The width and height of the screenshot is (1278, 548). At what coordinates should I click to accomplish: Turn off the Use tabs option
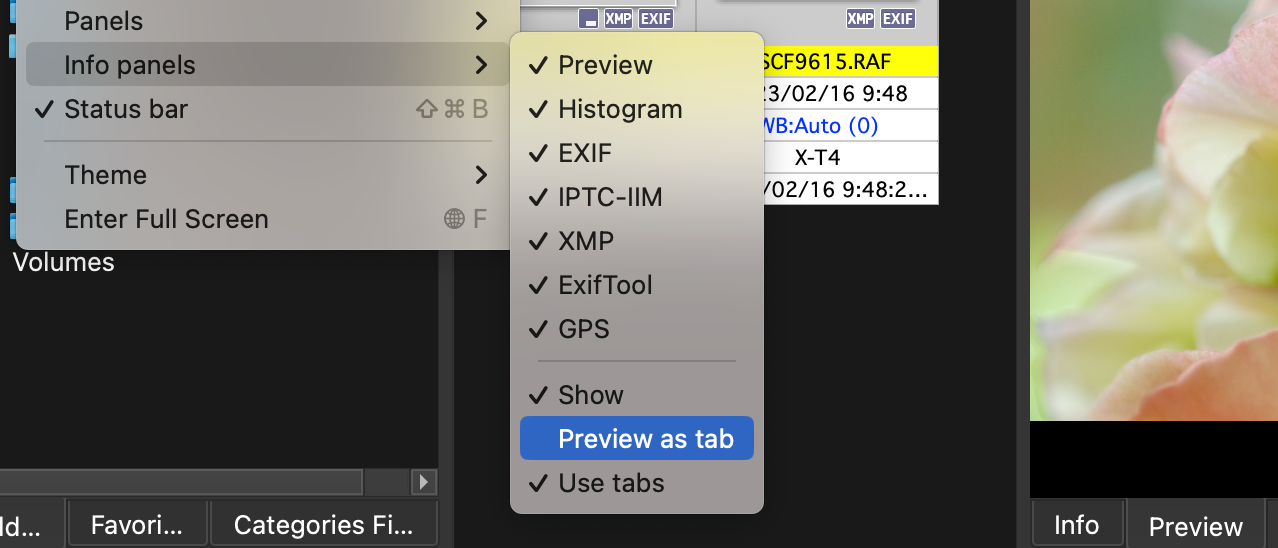pos(611,483)
